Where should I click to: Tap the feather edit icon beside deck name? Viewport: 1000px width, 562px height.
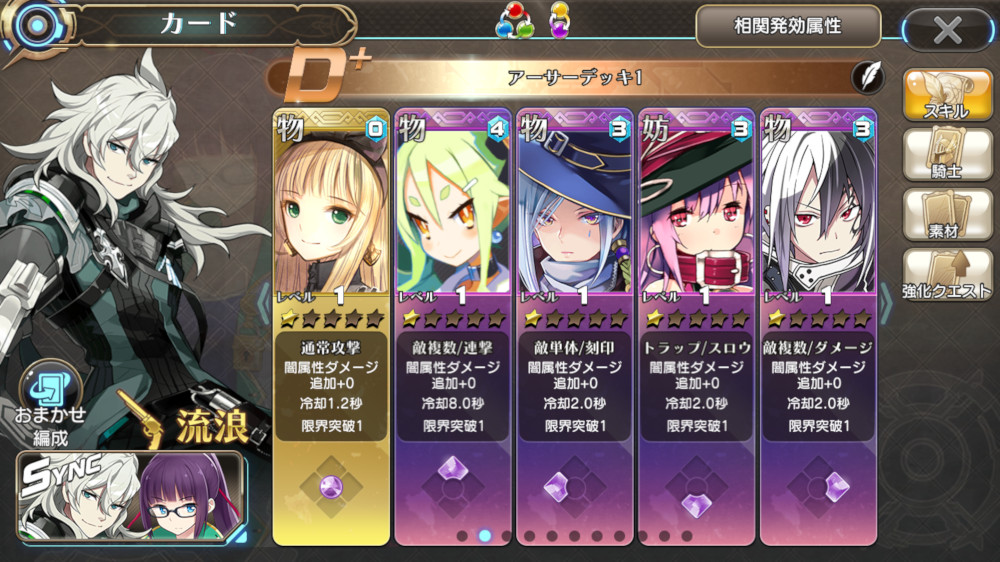pyautogui.click(x=867, y=77)
